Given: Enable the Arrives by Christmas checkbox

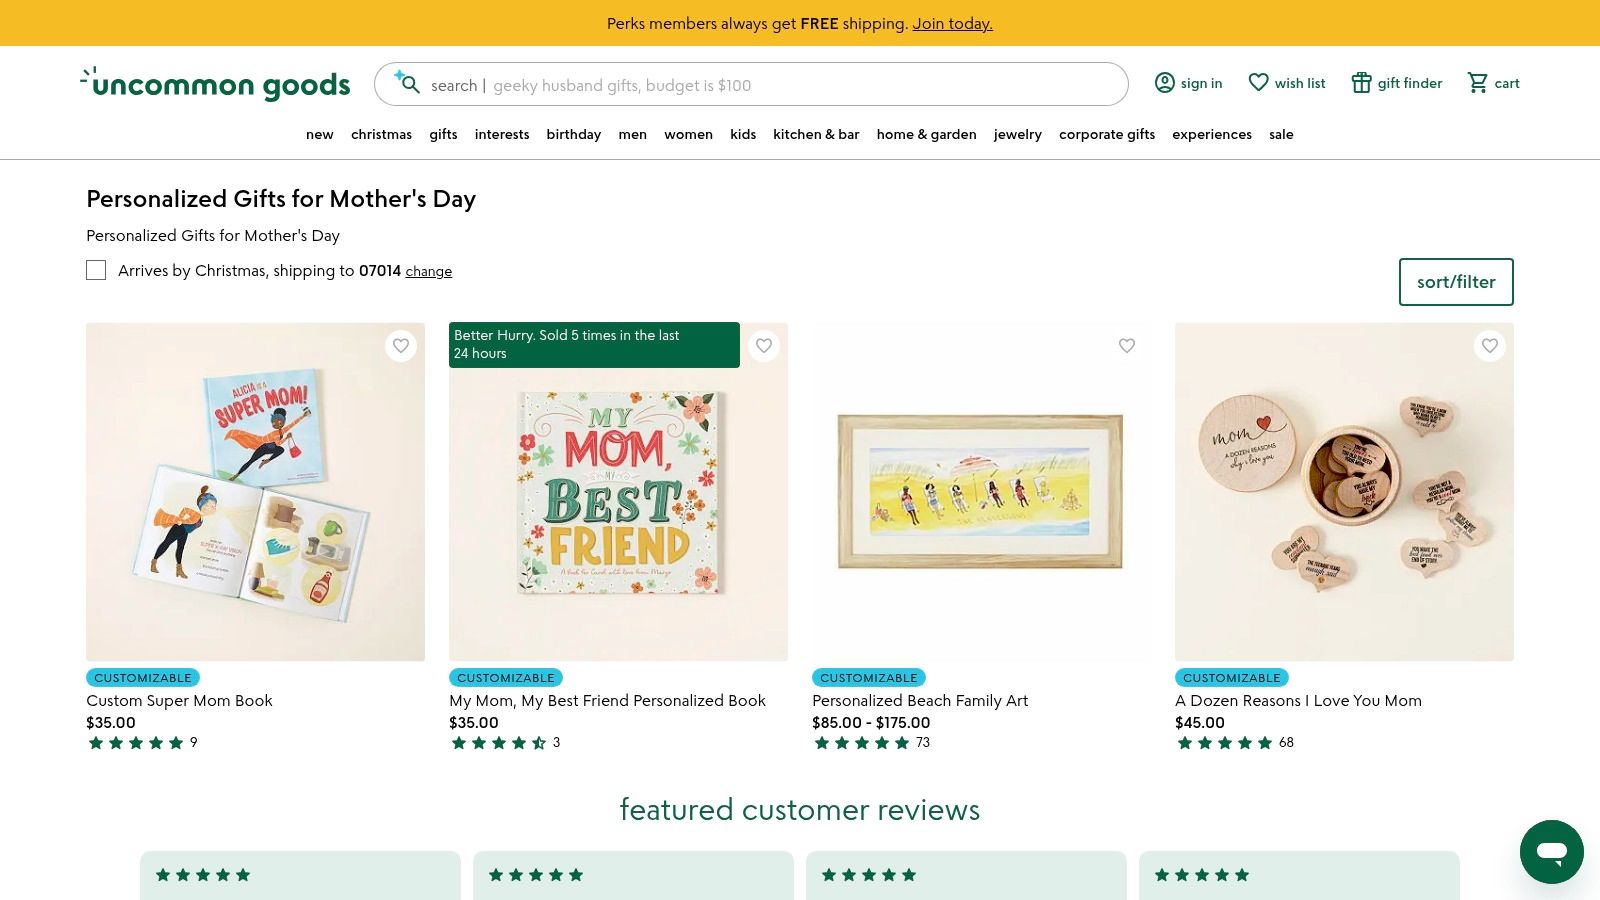Looking at the screenshot, I should (x=96, y=270).
